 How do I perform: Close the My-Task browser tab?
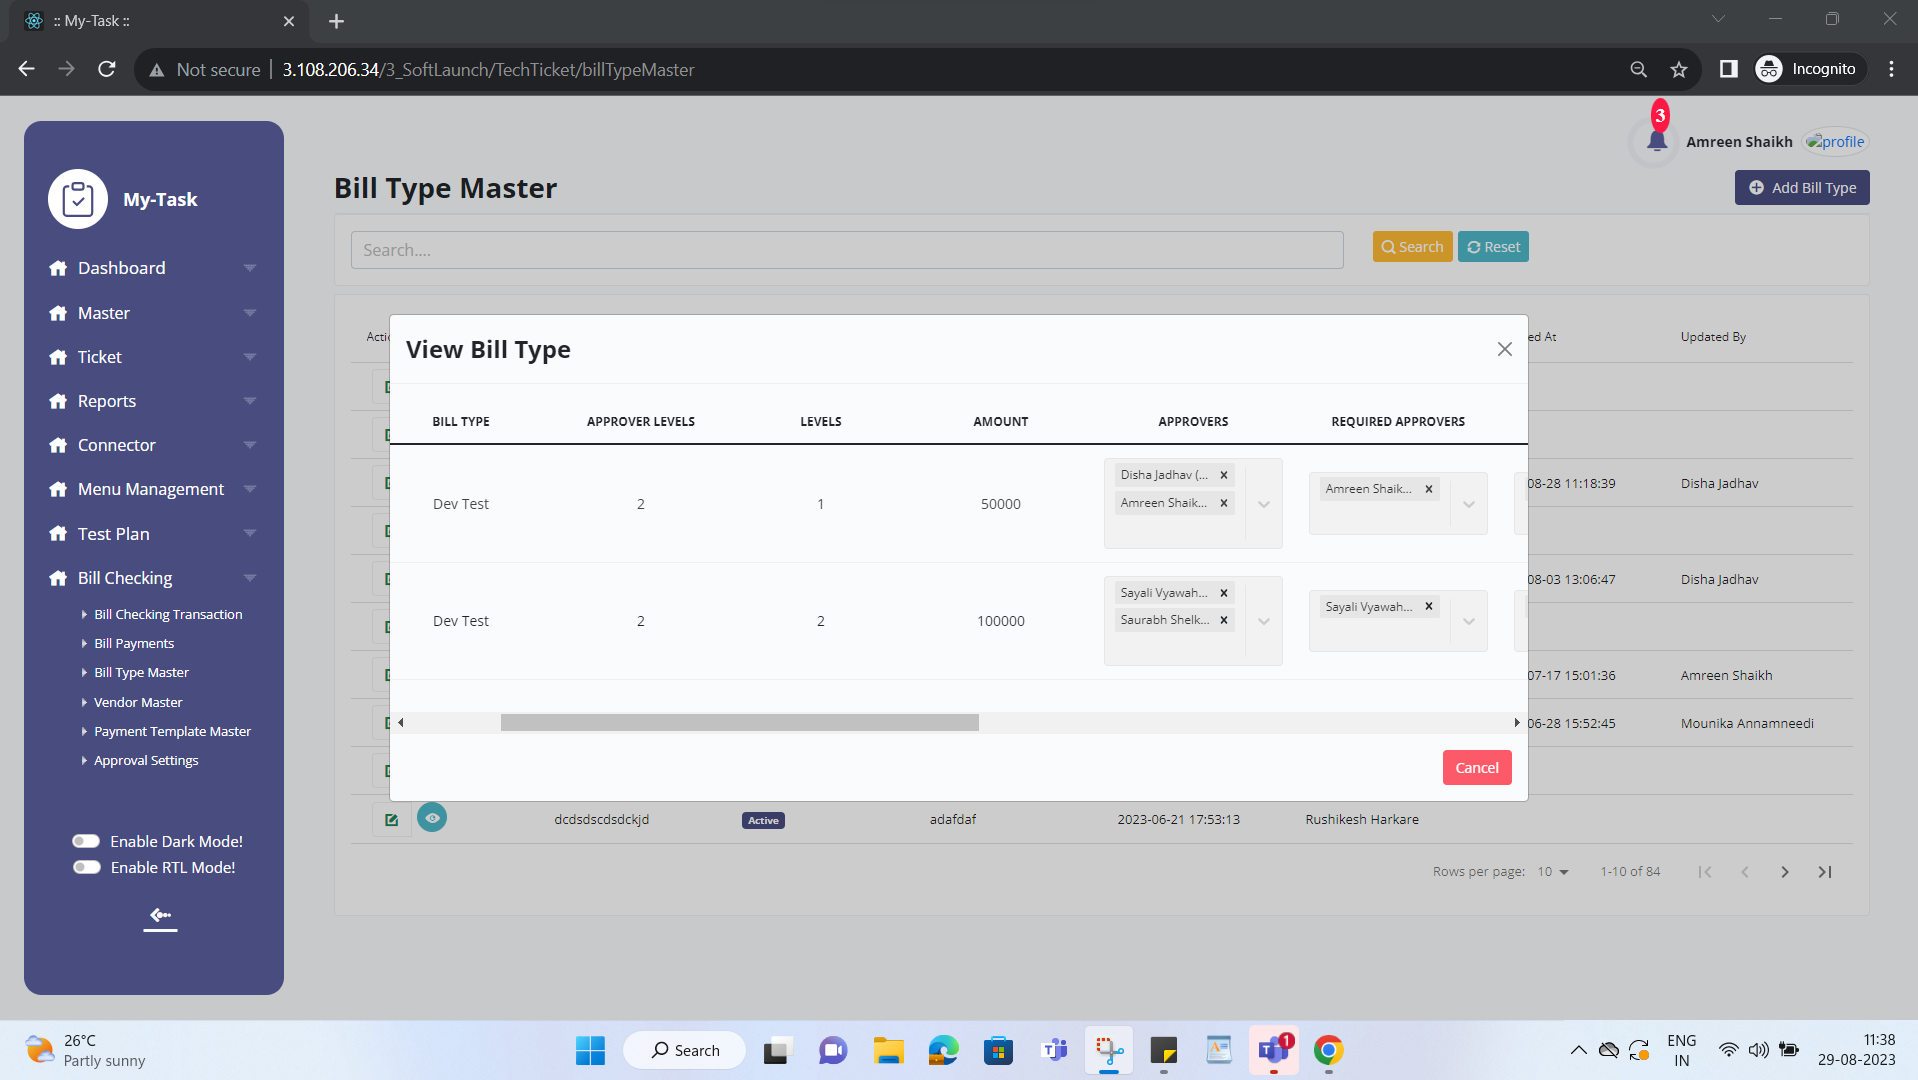coord(289,21)
